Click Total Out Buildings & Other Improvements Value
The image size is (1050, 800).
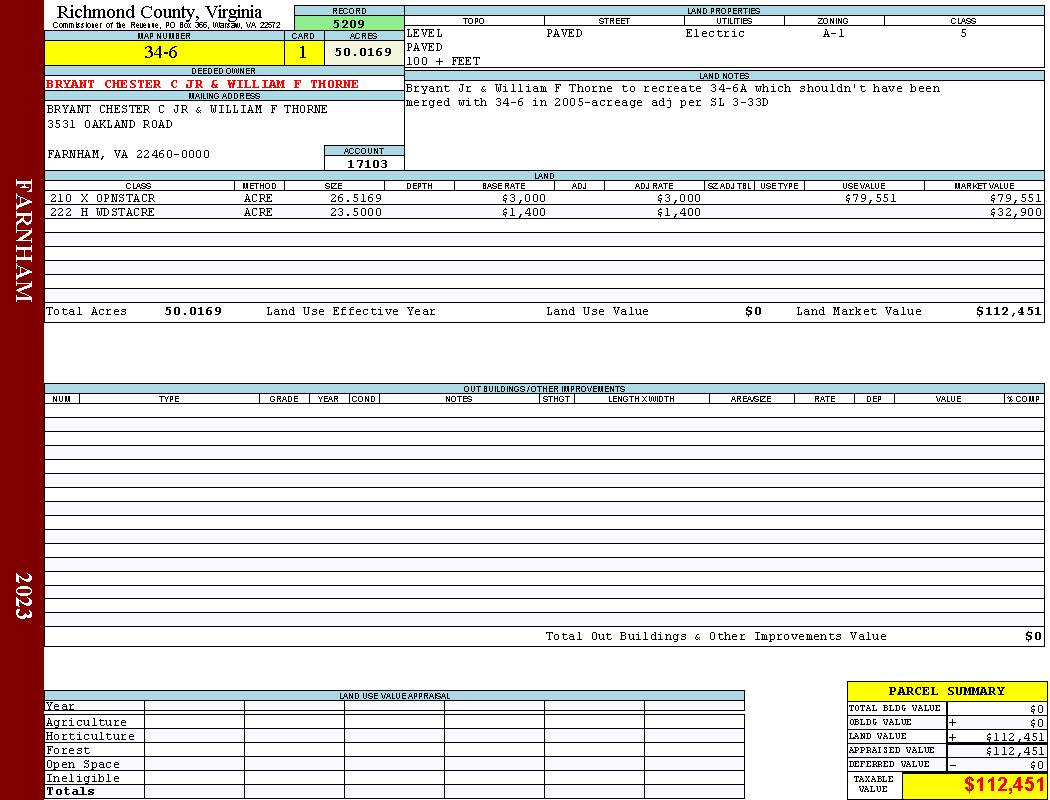point(716,637)
